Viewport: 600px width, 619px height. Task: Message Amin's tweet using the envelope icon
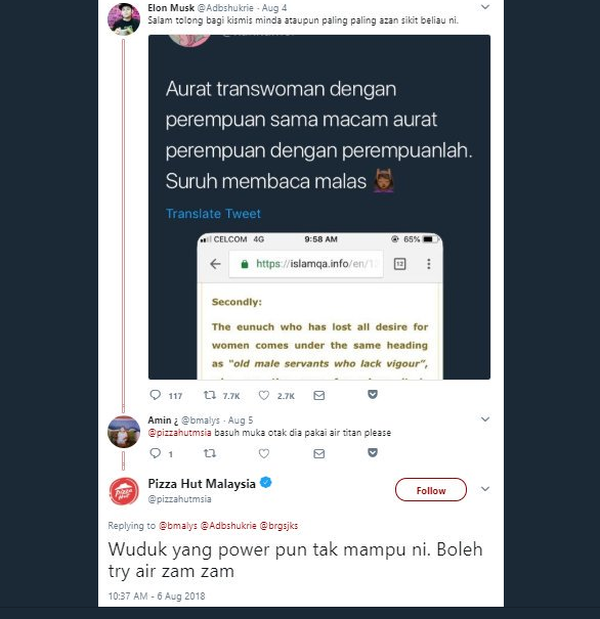click(x=319, y=454)
